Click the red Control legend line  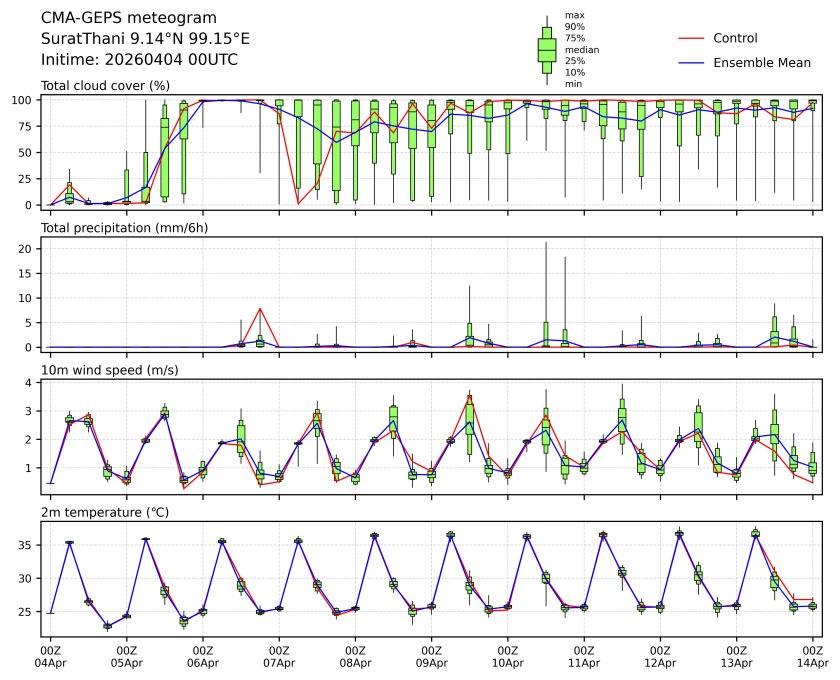[x=692, y=38]
